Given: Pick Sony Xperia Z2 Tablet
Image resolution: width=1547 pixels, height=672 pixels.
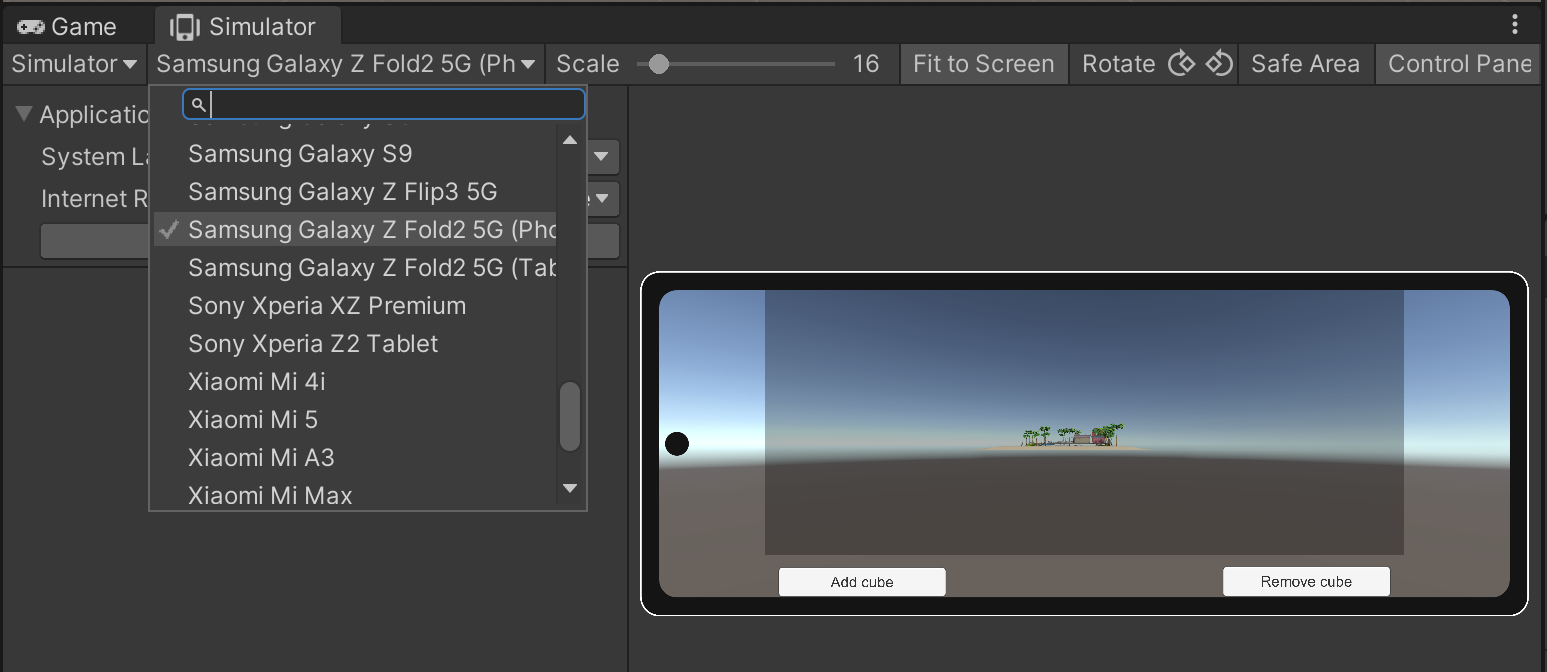Looking at the screenshot, I should click(x=354, y=344).
